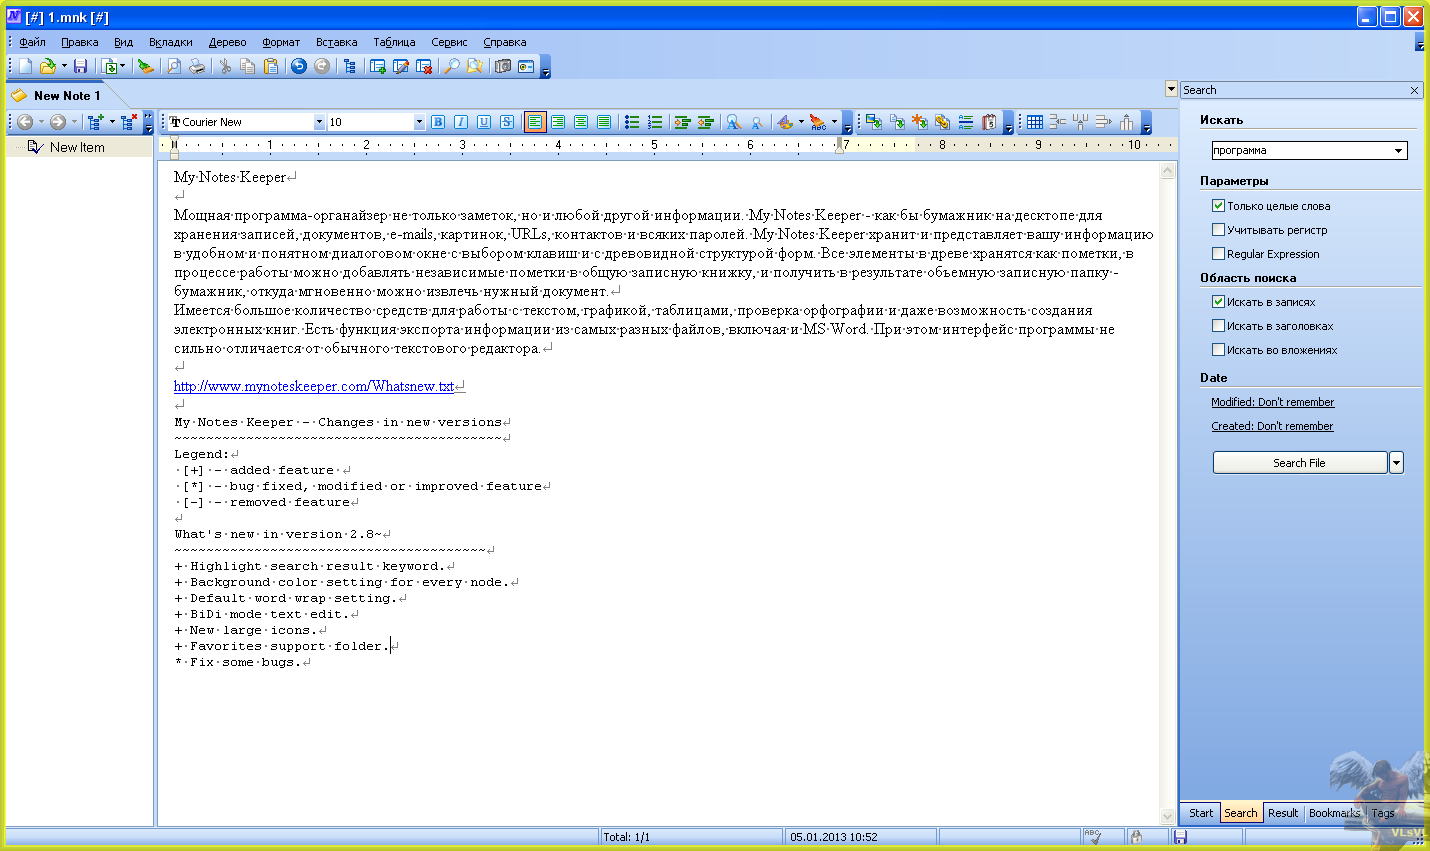
Task: Click the camera screen capture icon
Action: 503,66
